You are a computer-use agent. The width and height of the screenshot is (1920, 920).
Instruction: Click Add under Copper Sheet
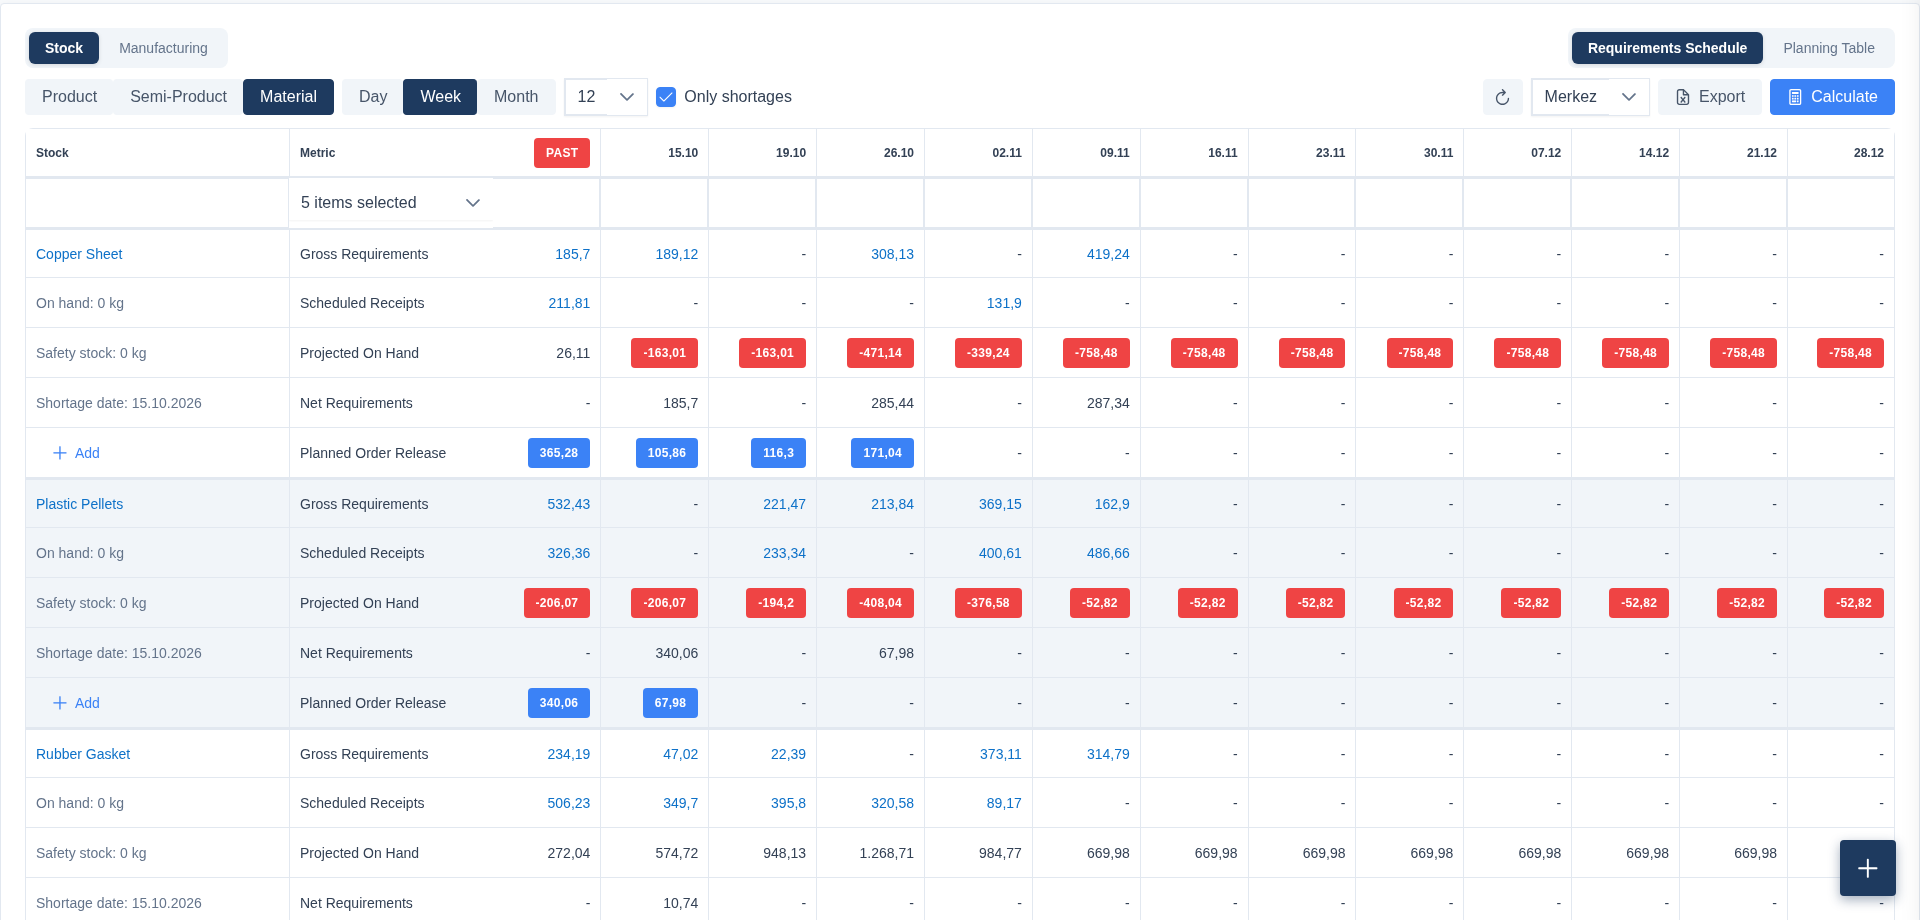point(76,453)
